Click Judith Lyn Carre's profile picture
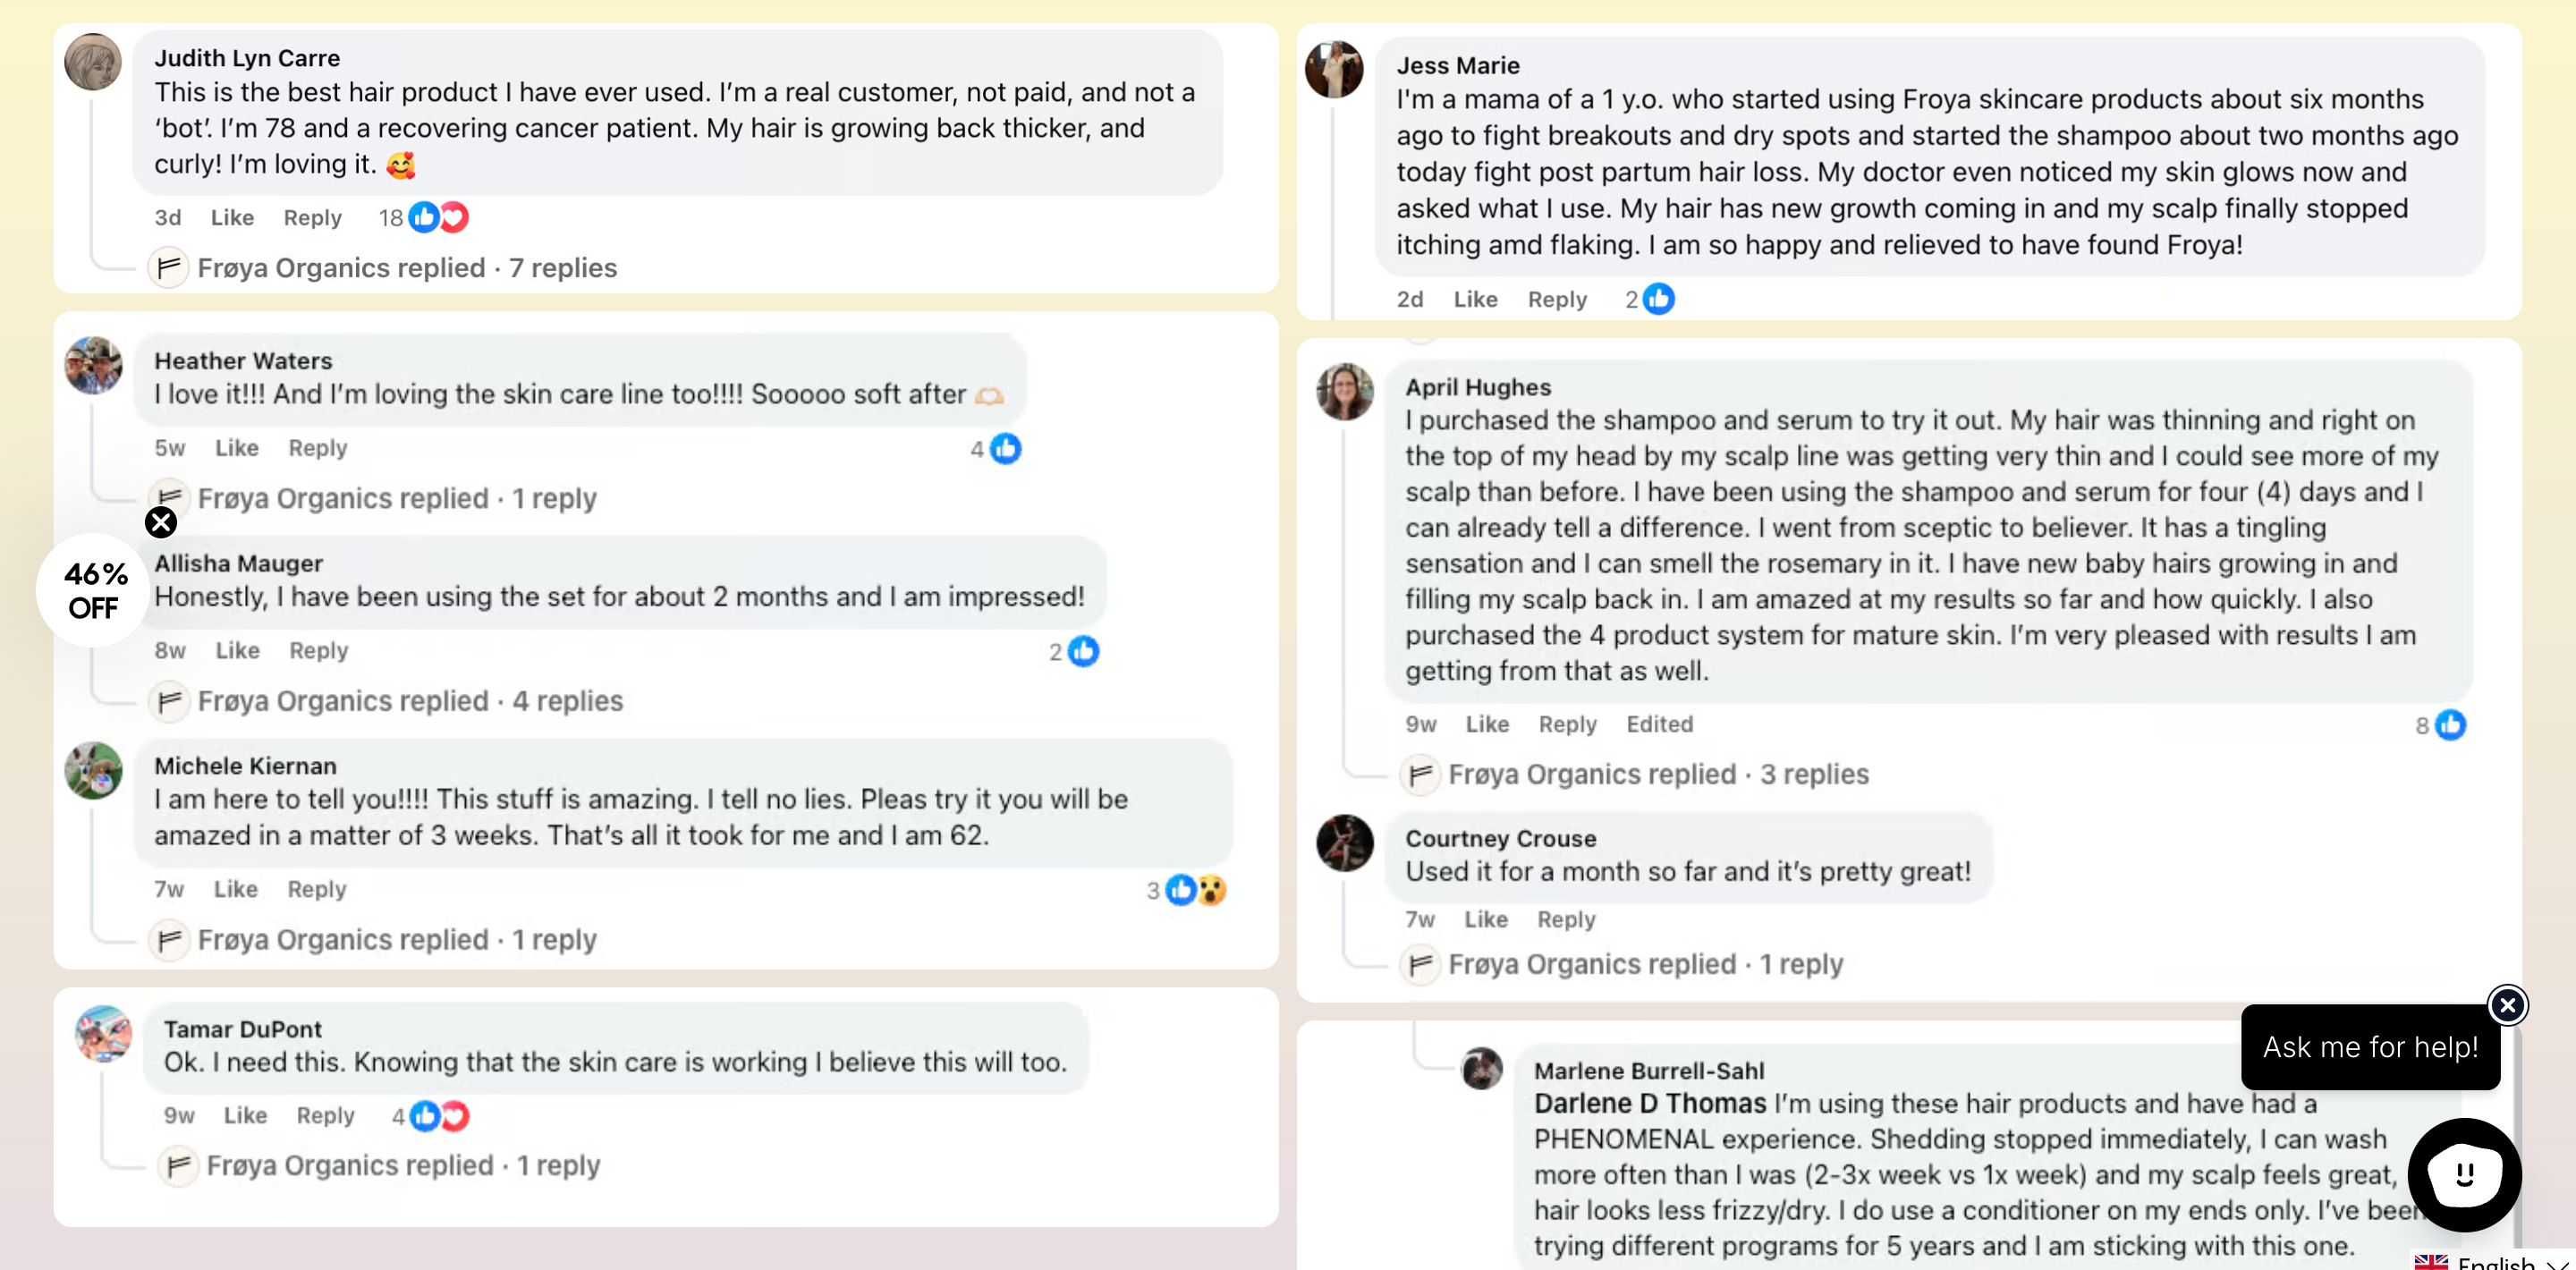Screen dimensions: 2576x1270 click(93, 62)
